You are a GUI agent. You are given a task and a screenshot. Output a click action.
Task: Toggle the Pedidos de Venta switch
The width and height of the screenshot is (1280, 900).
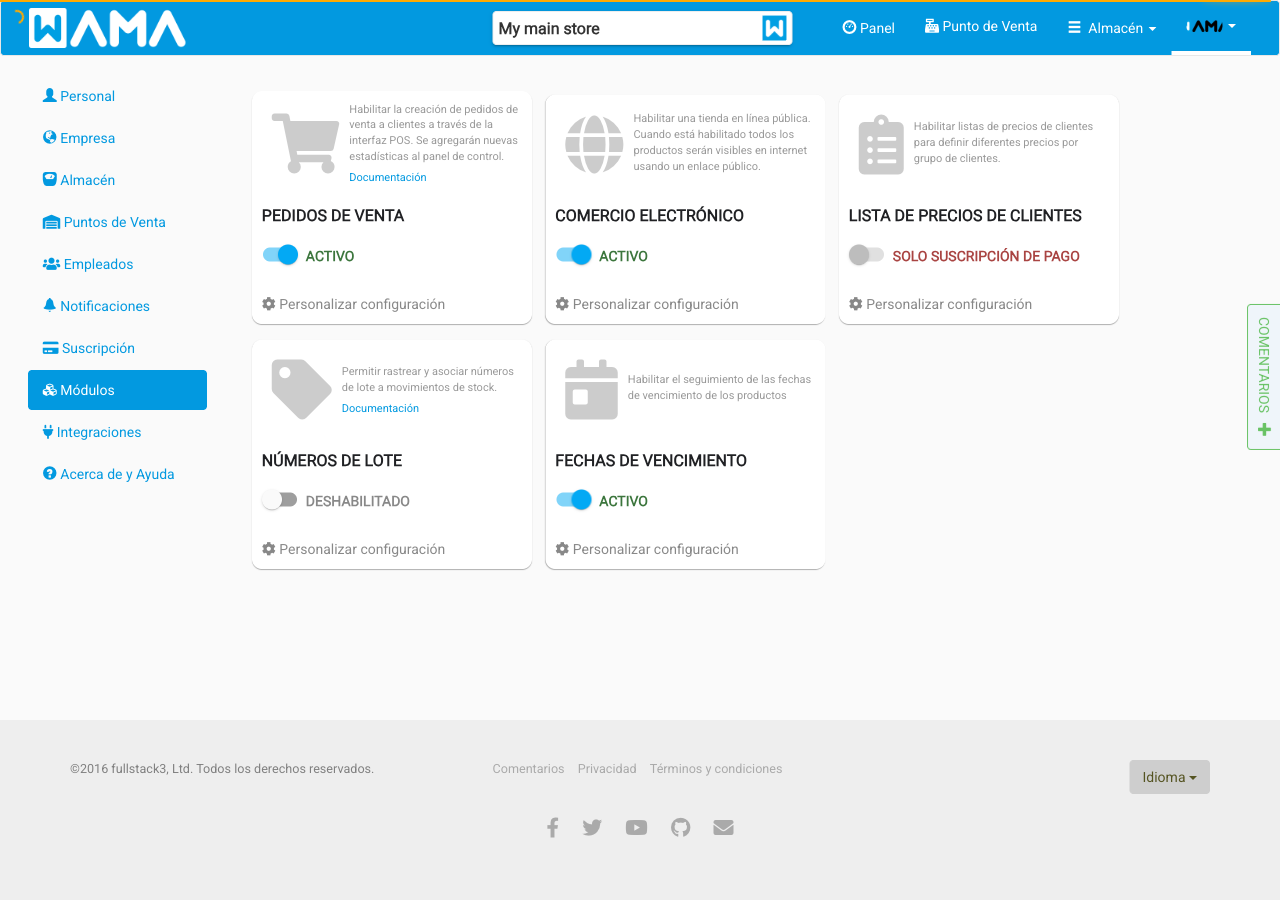pos(281,255)
